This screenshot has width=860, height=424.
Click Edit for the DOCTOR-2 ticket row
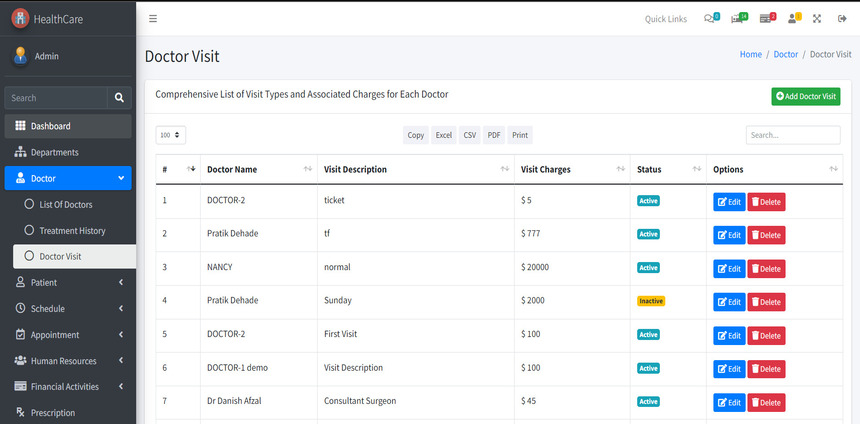coord(728,202)
